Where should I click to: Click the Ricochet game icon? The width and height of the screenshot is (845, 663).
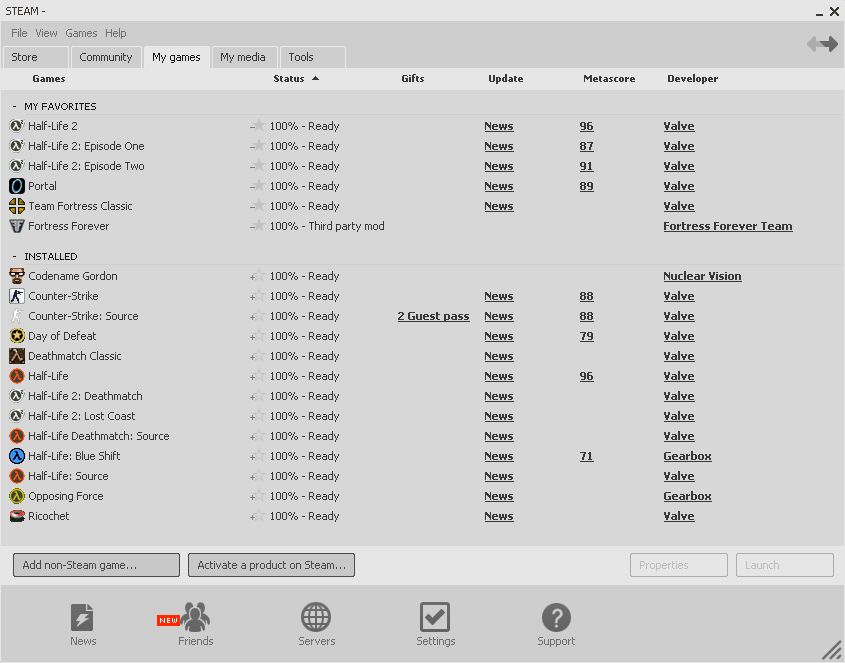(17, 516)
